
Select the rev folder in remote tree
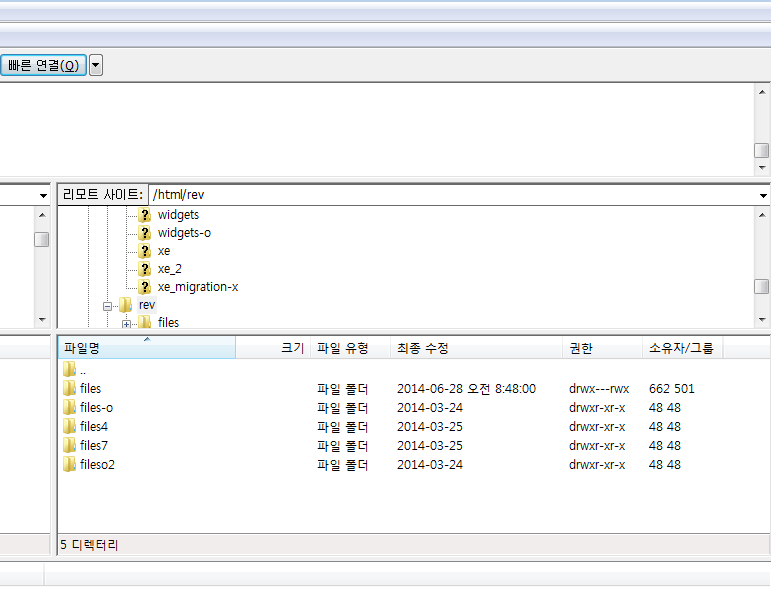(x=147, y=305)
